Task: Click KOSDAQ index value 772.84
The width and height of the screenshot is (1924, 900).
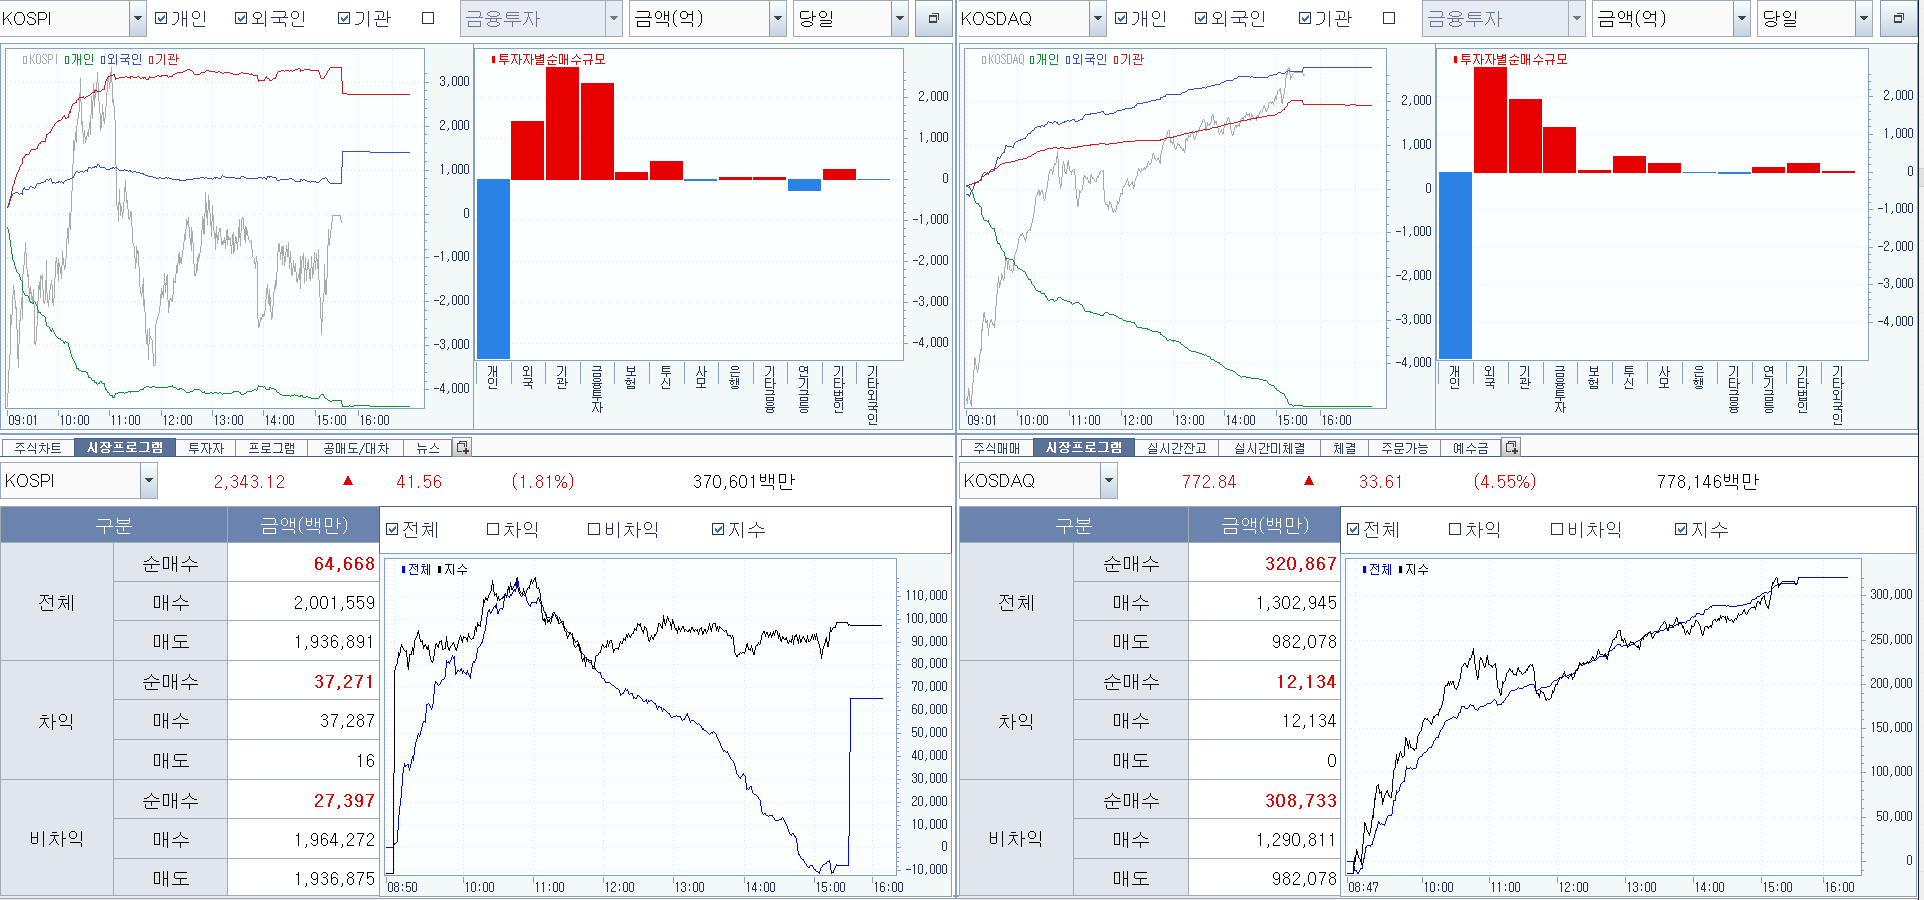Action: (1209, 482)
